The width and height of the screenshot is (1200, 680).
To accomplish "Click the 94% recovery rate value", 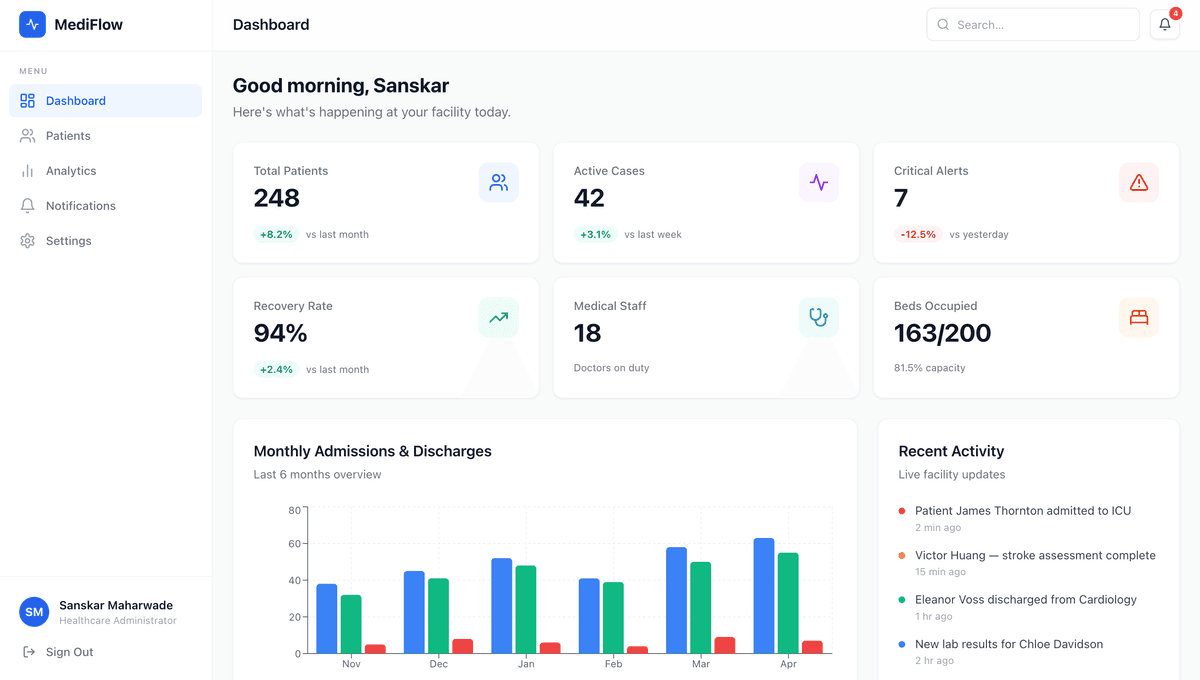I will click(281, 333).
